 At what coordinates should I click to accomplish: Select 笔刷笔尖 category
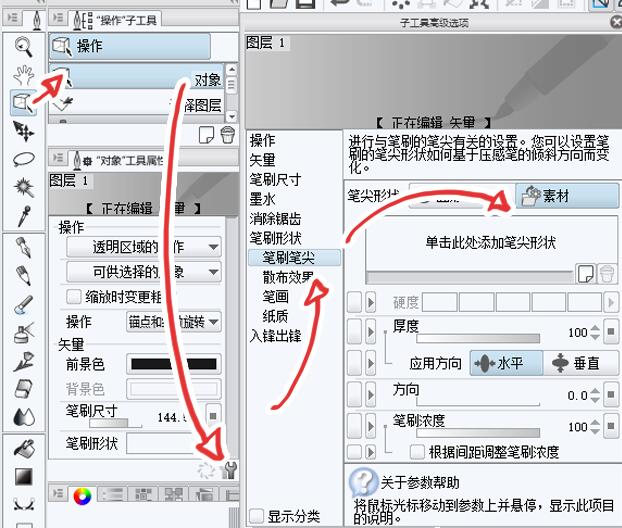pyautogui.click(x=294, y=258)
